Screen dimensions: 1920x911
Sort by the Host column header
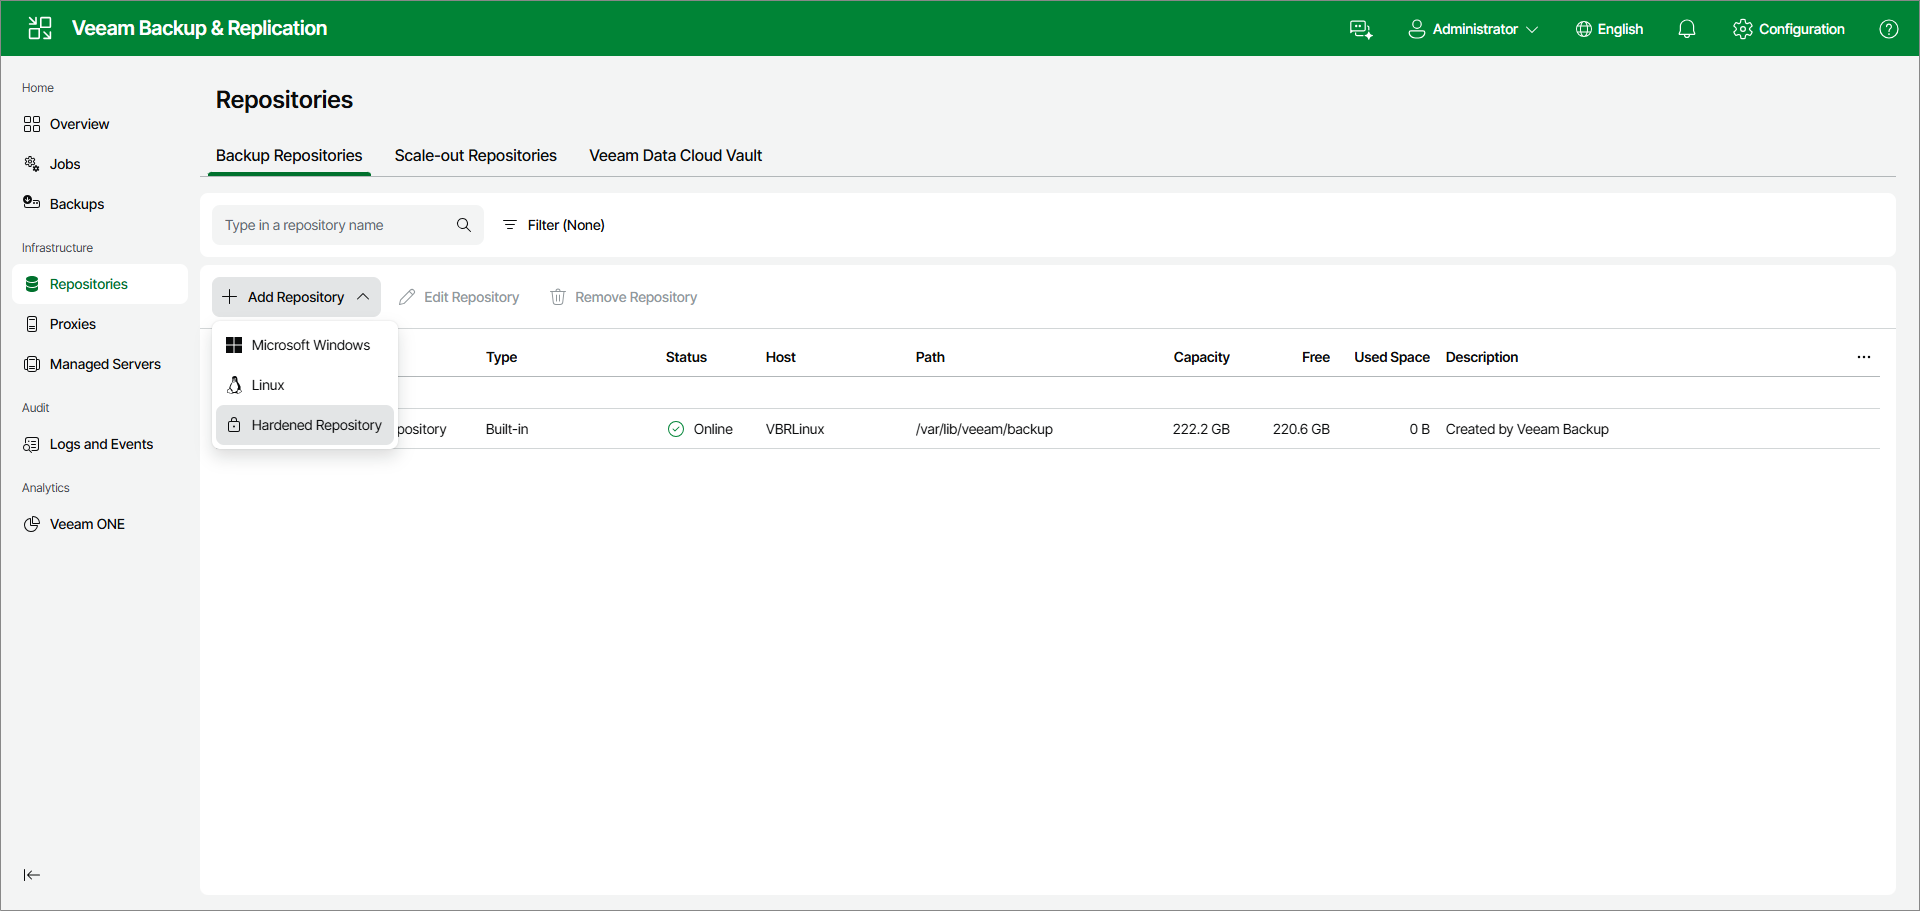click(781, 357)
